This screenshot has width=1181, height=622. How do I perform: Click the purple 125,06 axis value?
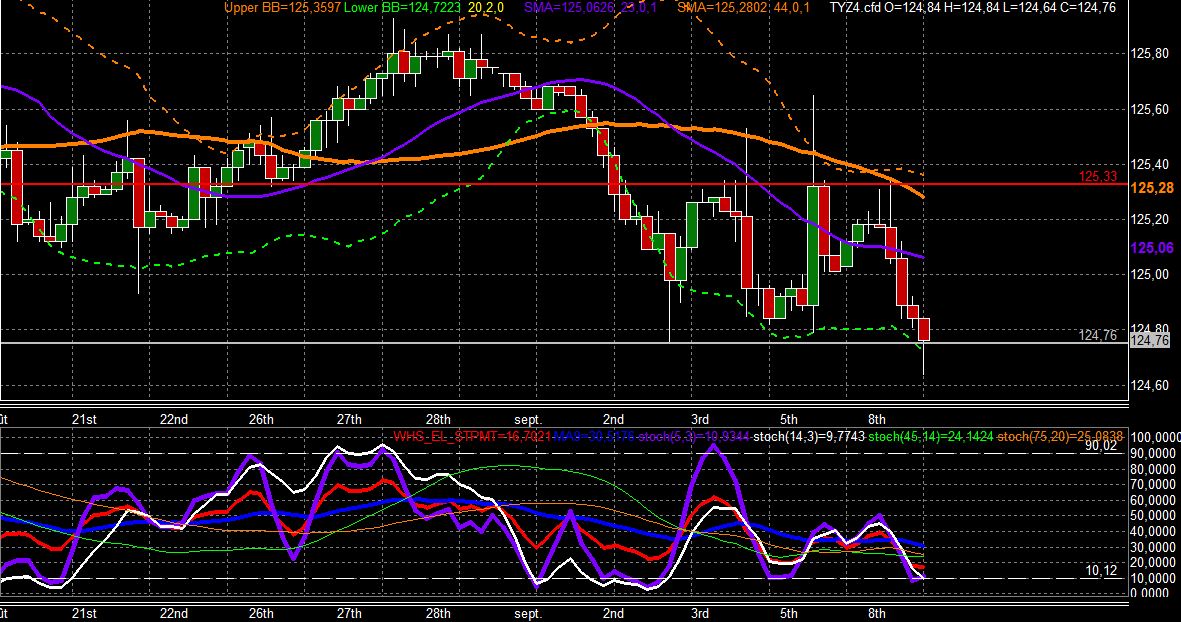click(1152, 248)
